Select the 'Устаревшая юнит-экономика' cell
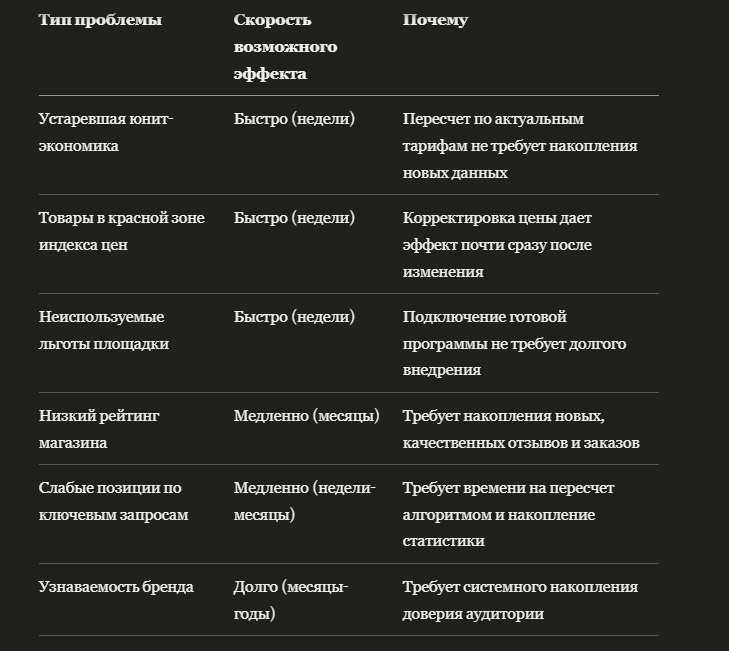 [106, 133]
